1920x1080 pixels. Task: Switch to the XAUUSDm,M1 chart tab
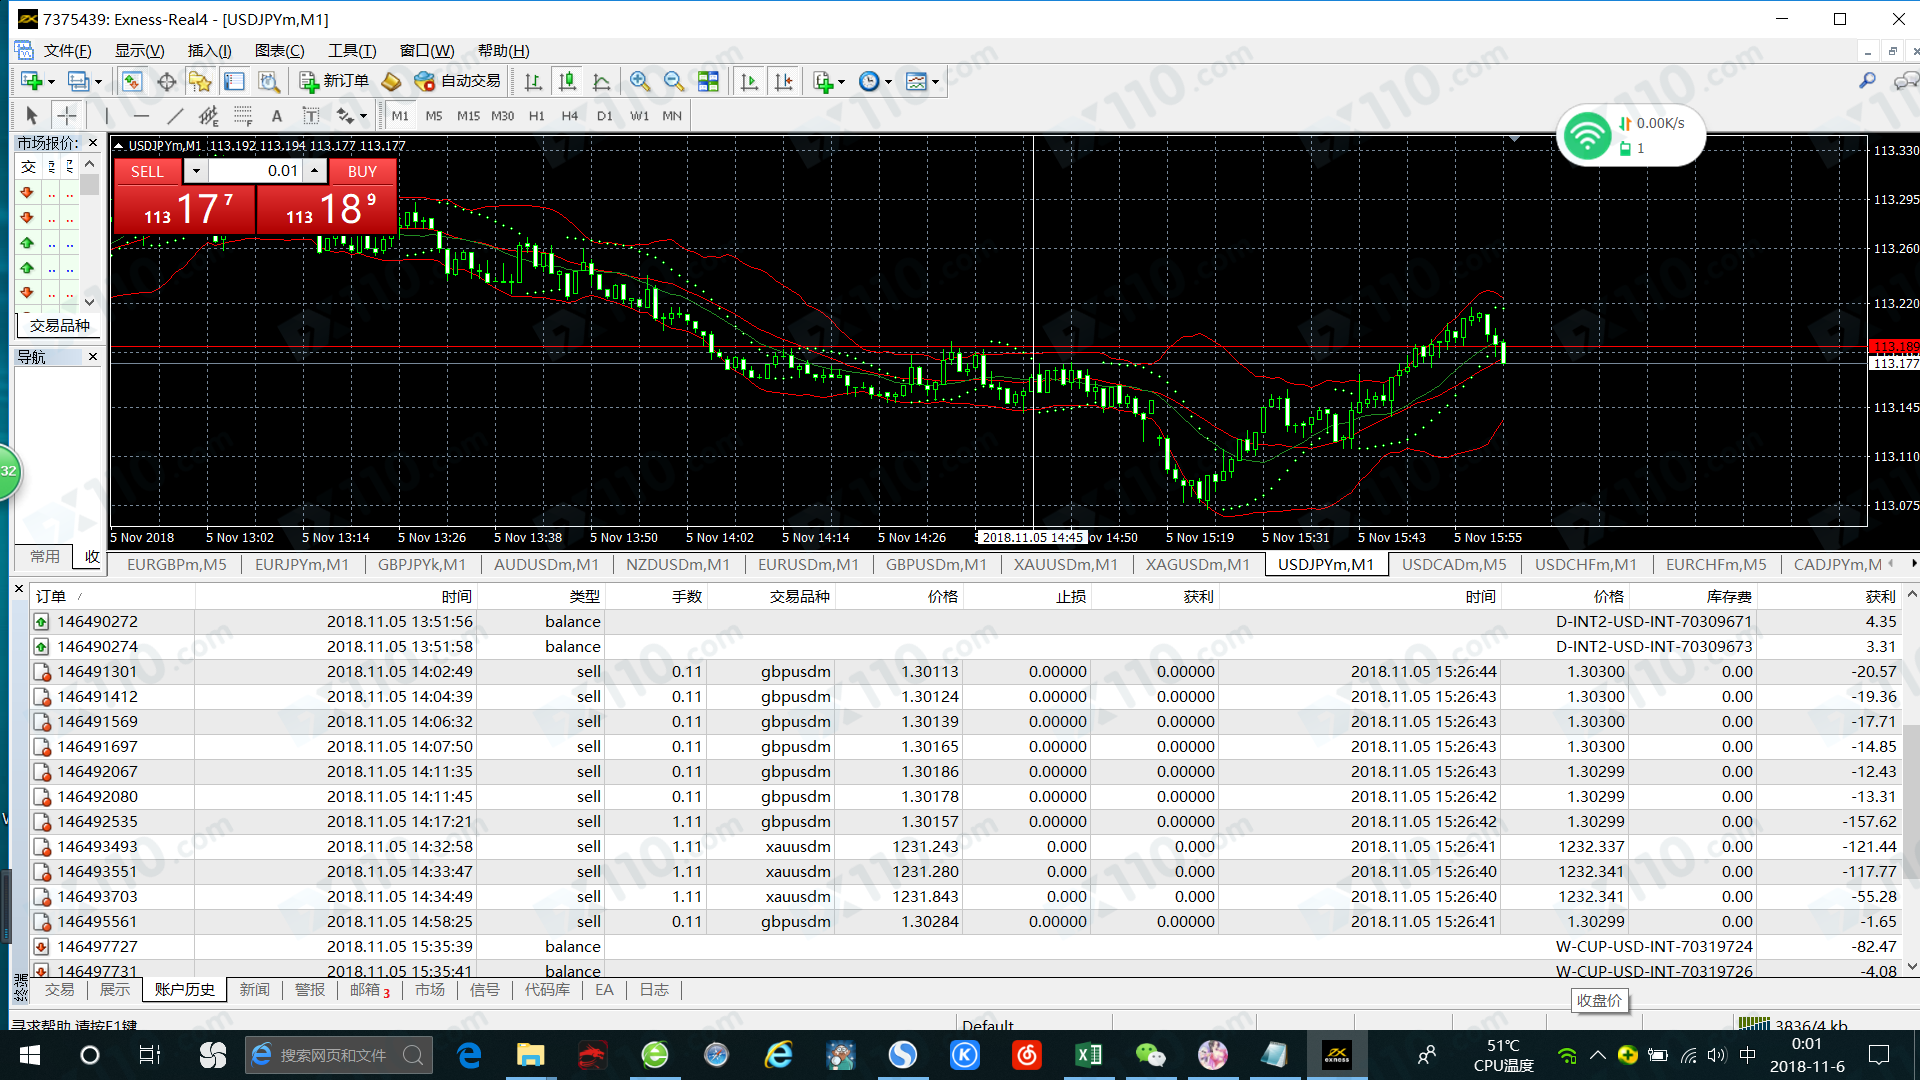pos(1065,565)
